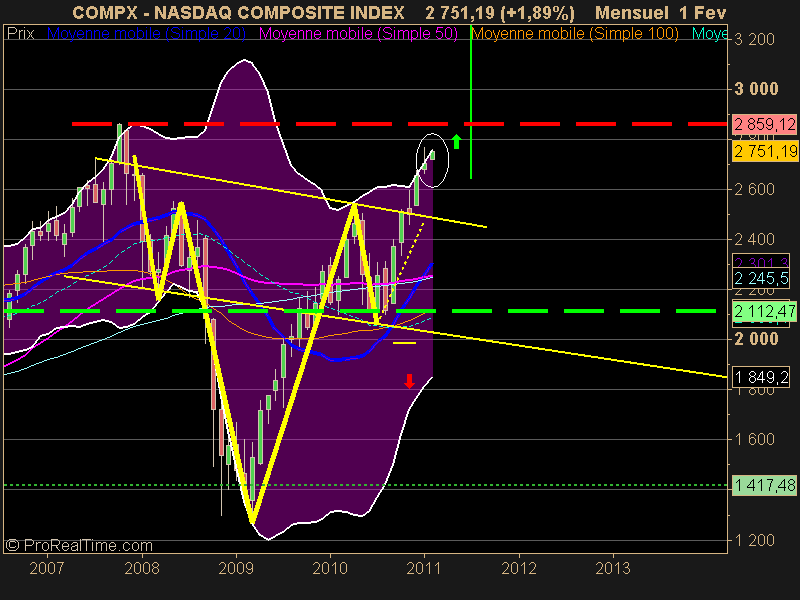Select the 'Mensuel' timeframe label
This screenshot has height=600, width=800.
[x=632, y=12]
